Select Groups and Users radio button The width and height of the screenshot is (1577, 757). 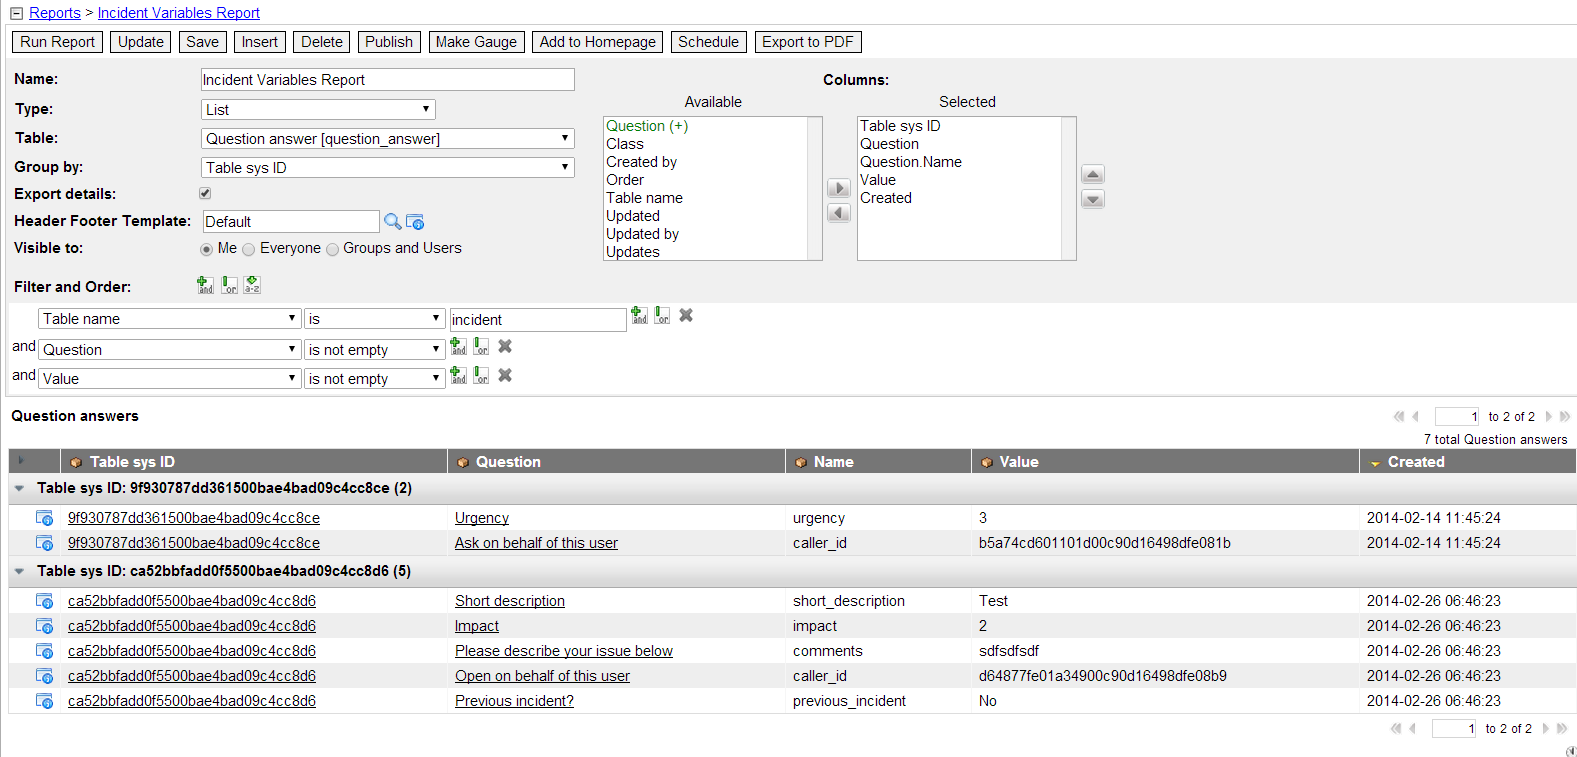click(332, 249)
